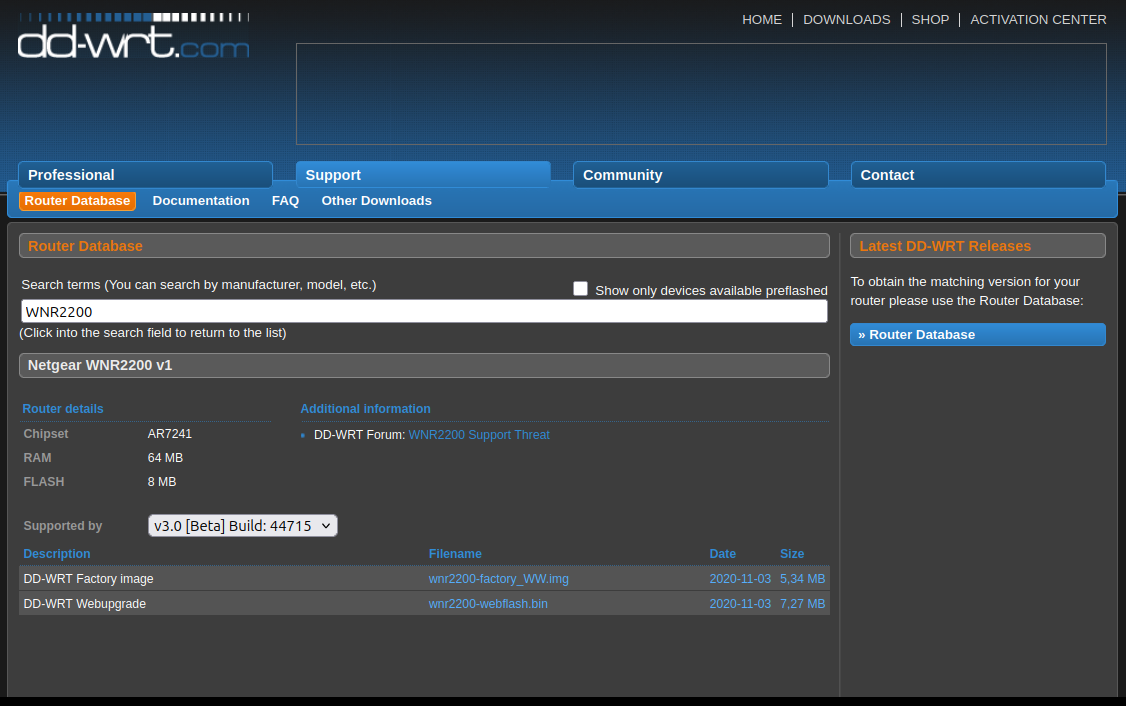
Task: Click the Date column header
Action: [722, 554]
